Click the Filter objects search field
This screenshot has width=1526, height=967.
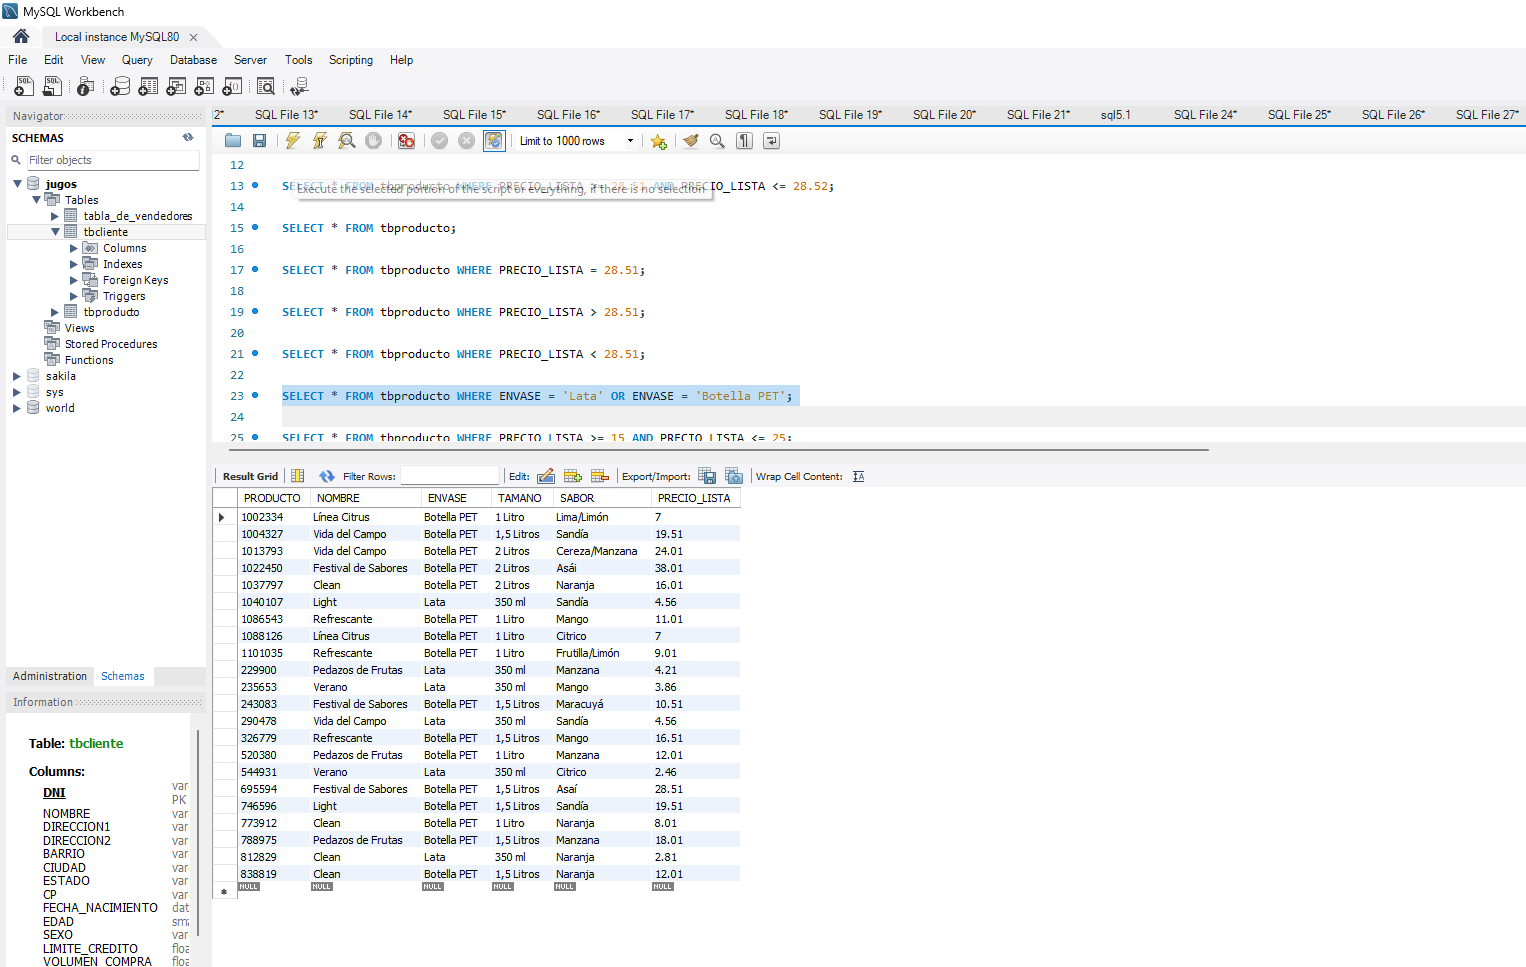pyautogui.click(x=112, y=160)
